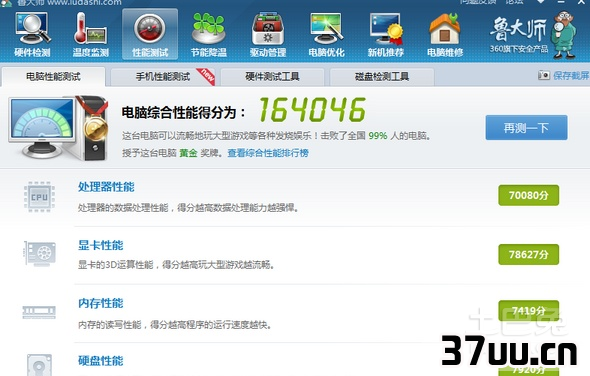Switch to 电脑性能测试 tab
The image size is (590, 376).
click(x=53, y=77)
